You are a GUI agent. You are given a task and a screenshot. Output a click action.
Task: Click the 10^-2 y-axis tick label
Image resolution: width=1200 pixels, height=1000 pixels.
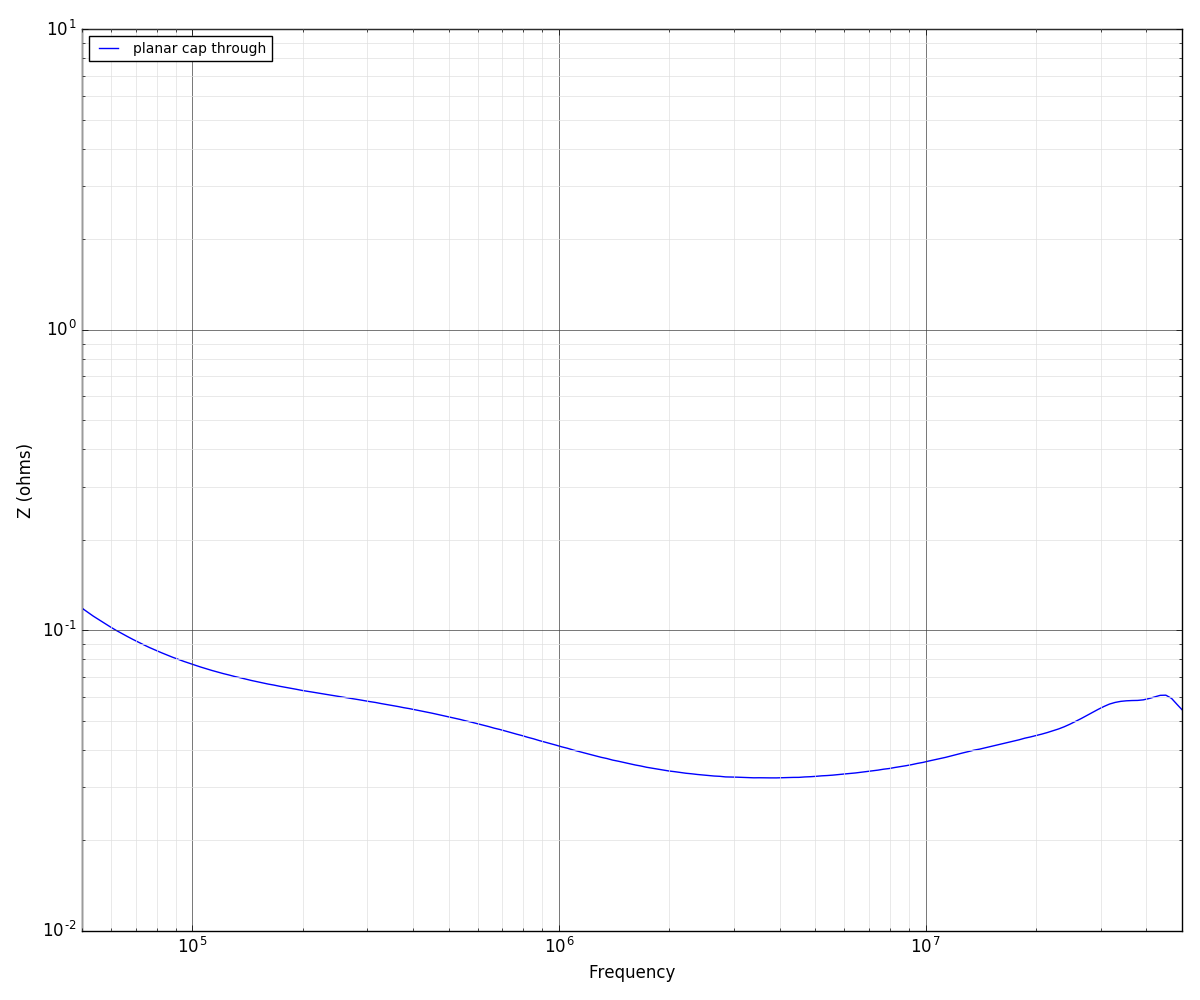coord(59,929)
